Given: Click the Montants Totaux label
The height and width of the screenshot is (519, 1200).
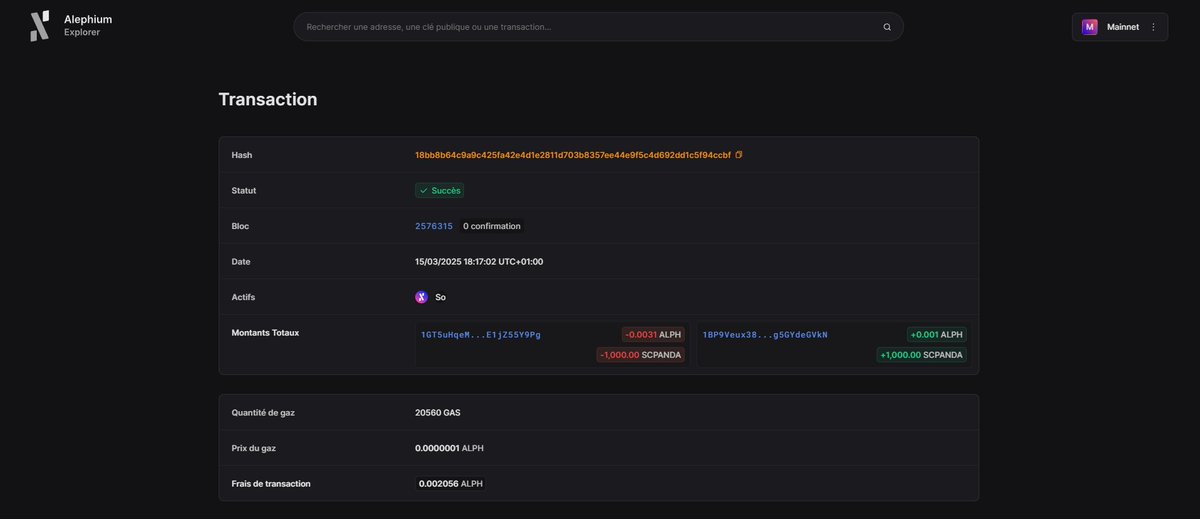Looking at the screenshot, I should tap(265, 332).
